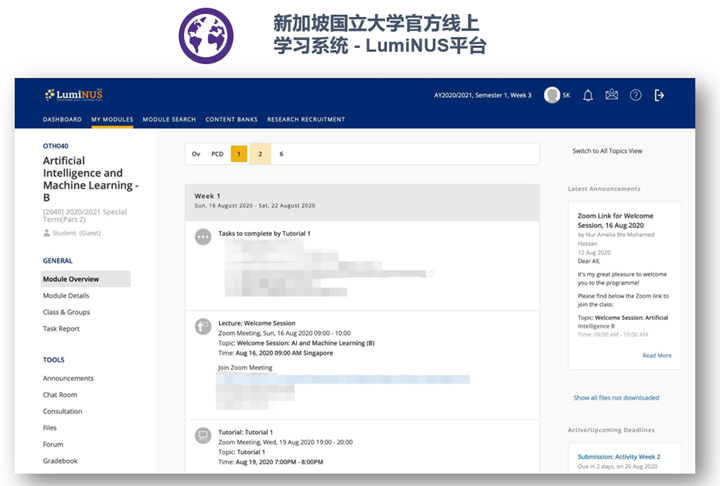Screen dimensions: 720x486
Task: Open Chat Room in sidebar
Action: (x=60, y=395)
